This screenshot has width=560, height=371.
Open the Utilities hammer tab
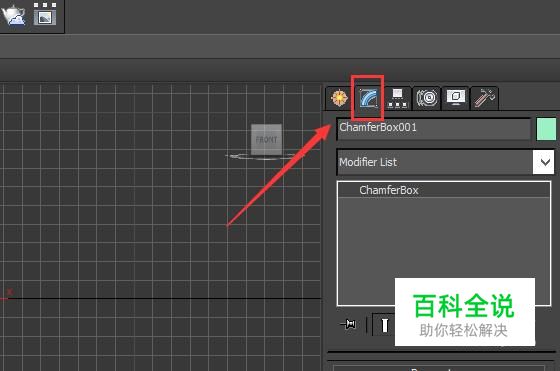click(x=484, y=98)
